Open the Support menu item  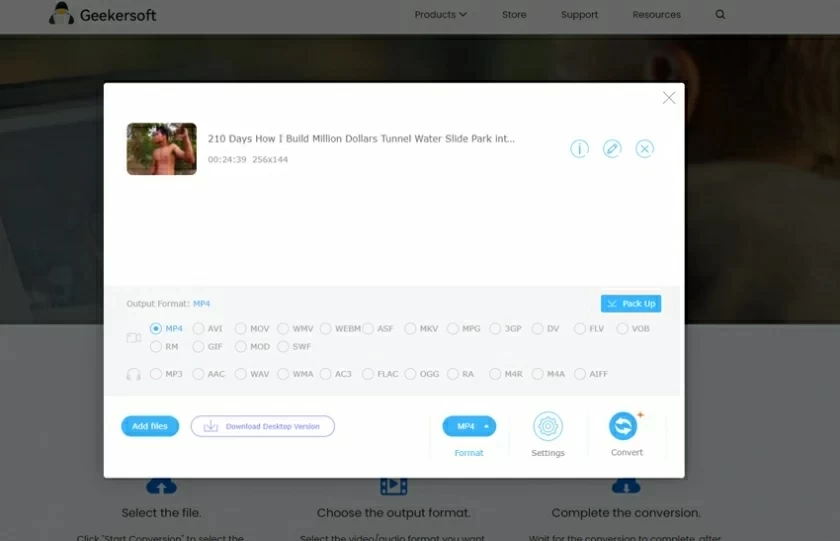coord(579,15)
